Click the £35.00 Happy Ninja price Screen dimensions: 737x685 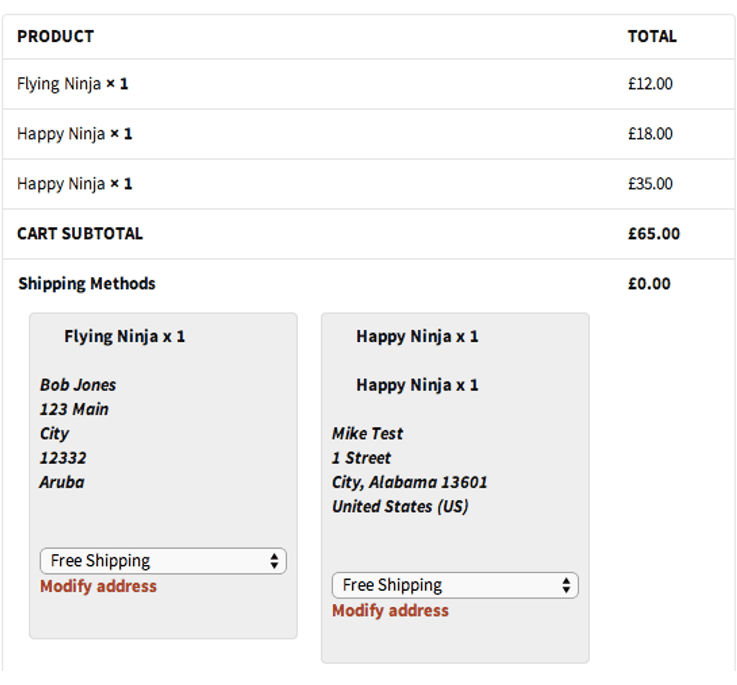click(x=650, y=184)
